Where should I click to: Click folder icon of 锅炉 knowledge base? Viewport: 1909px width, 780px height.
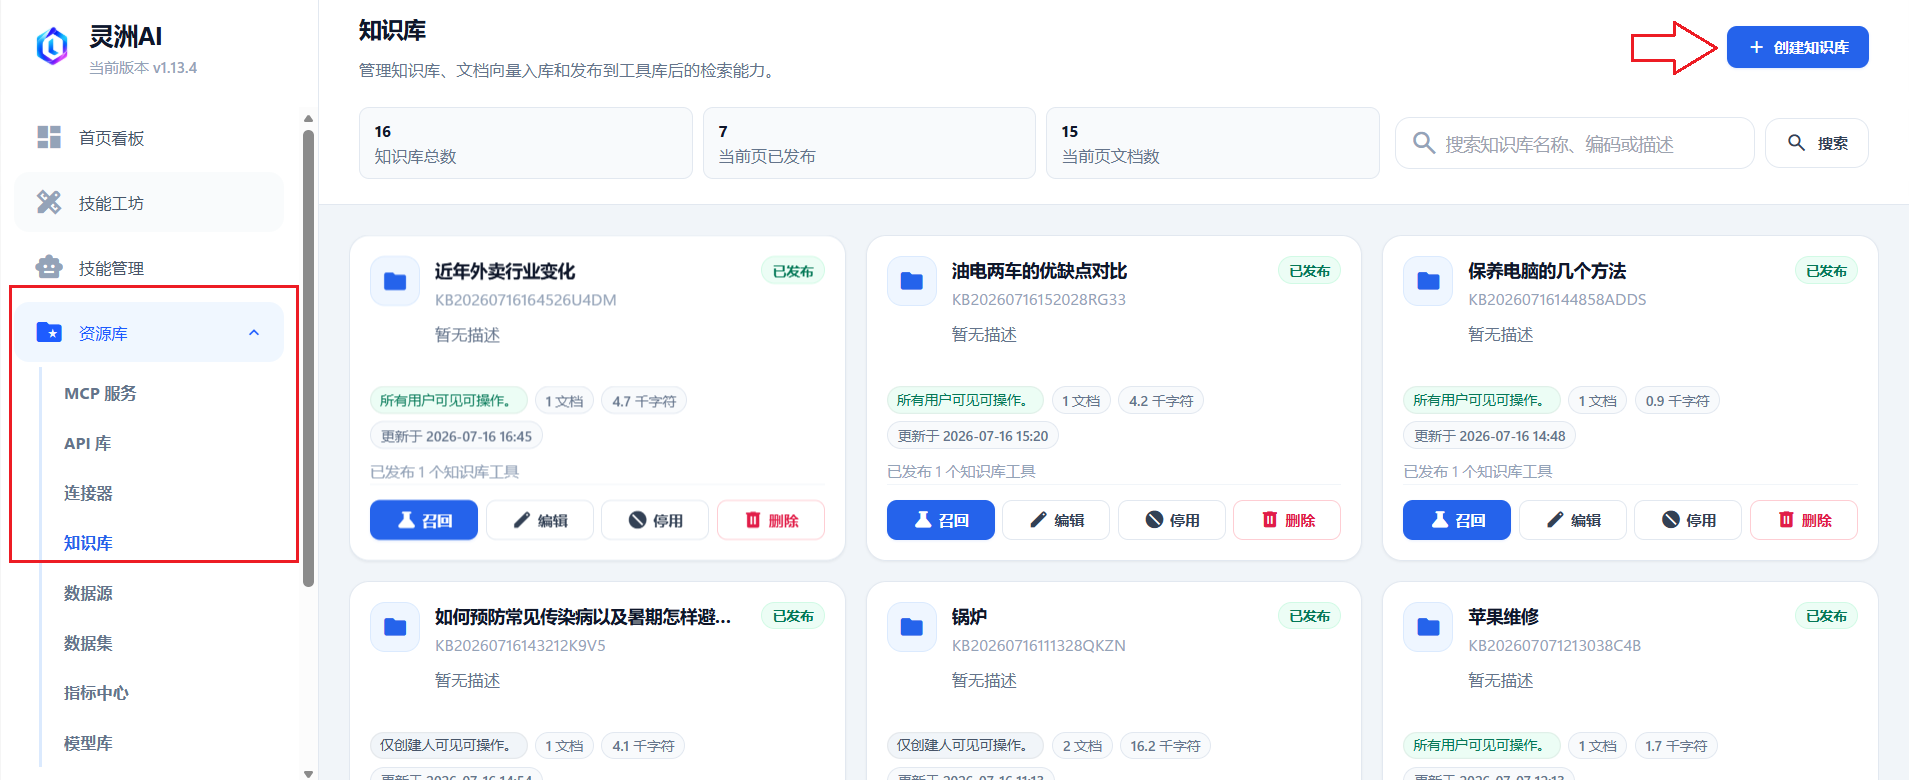coord(912,627)
